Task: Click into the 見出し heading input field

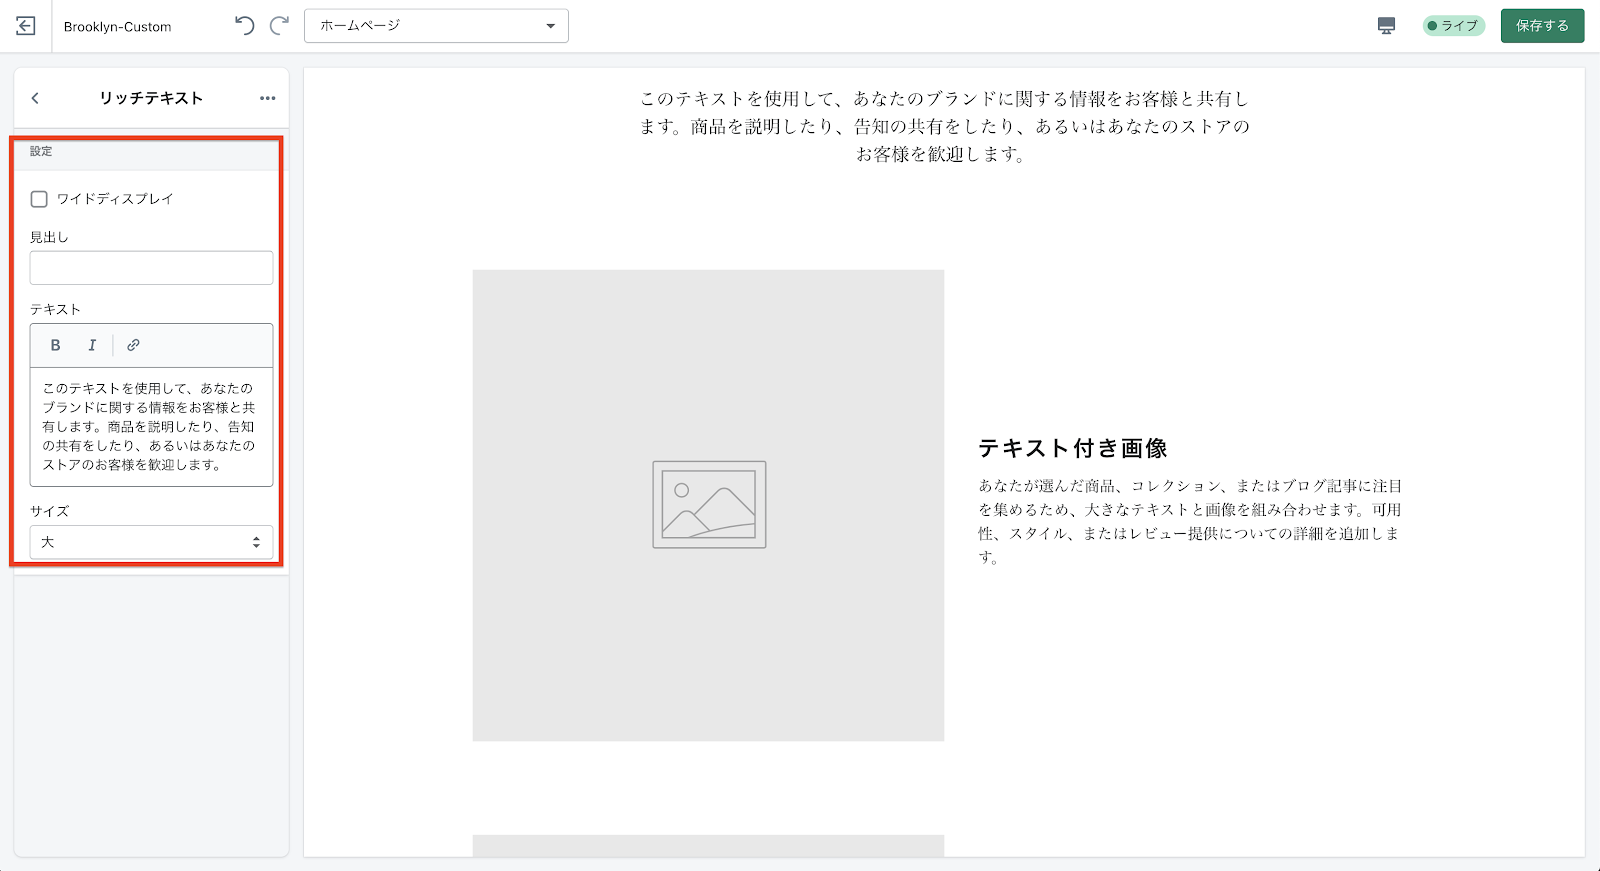Action: [x=151, y=268]
